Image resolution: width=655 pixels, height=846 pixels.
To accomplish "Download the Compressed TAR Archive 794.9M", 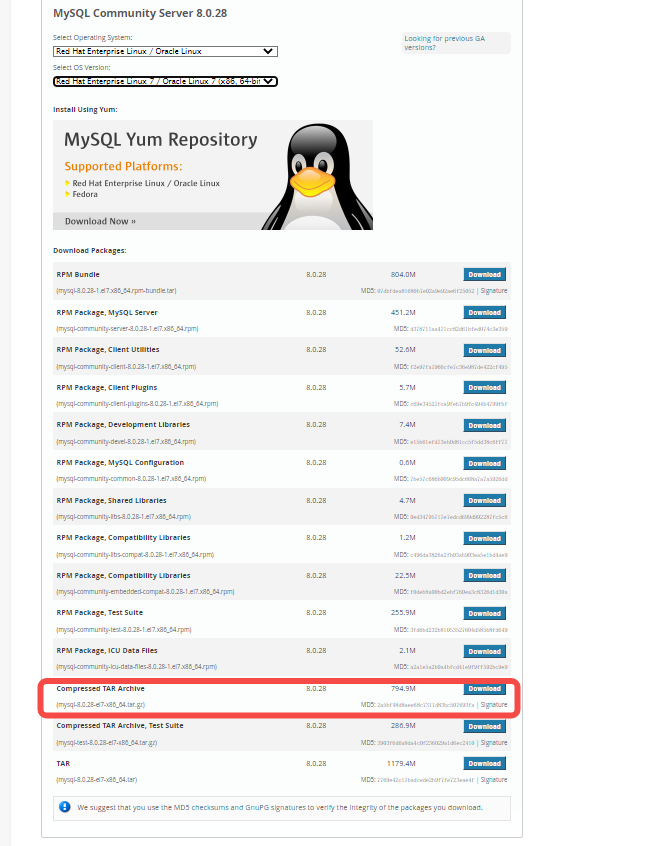I will click(x=485, y=688).
